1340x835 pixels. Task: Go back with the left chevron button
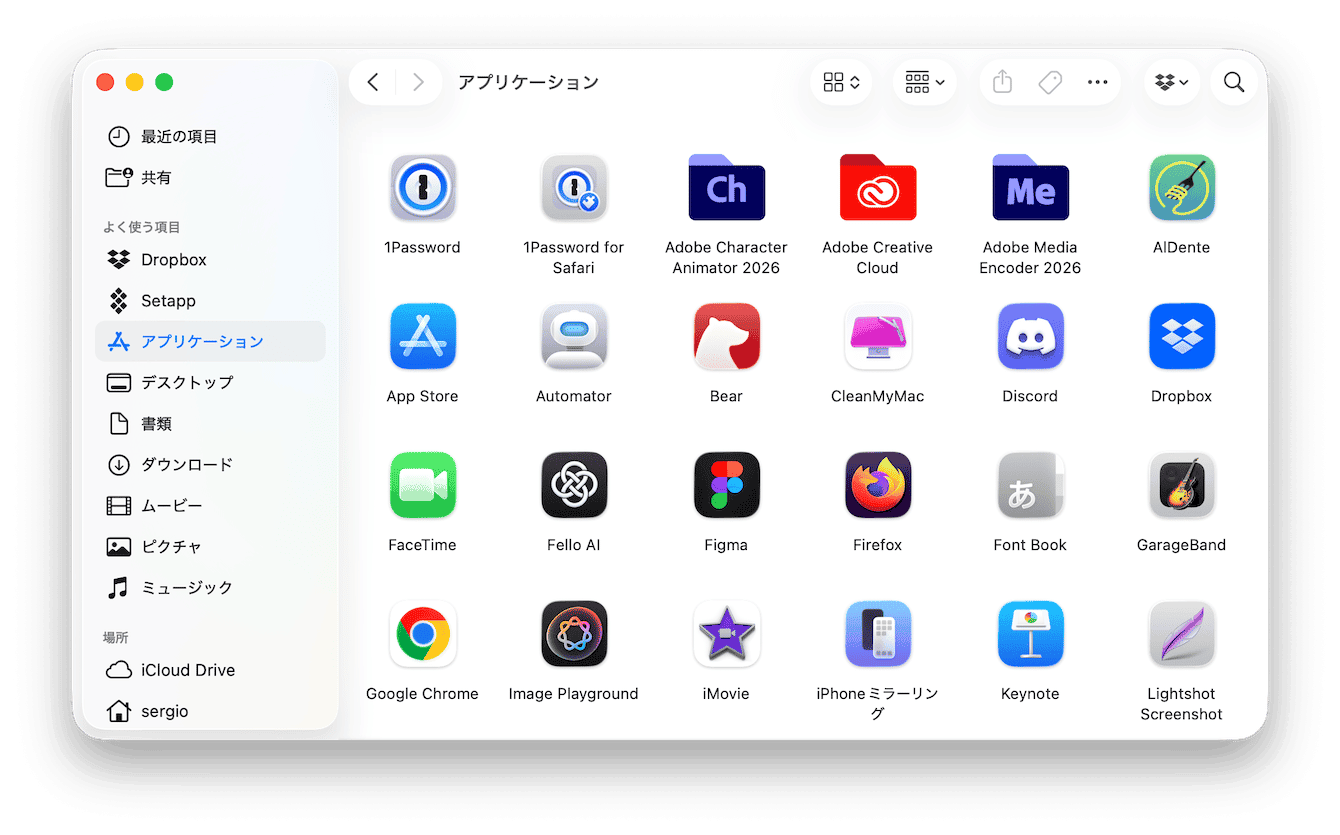373,82
